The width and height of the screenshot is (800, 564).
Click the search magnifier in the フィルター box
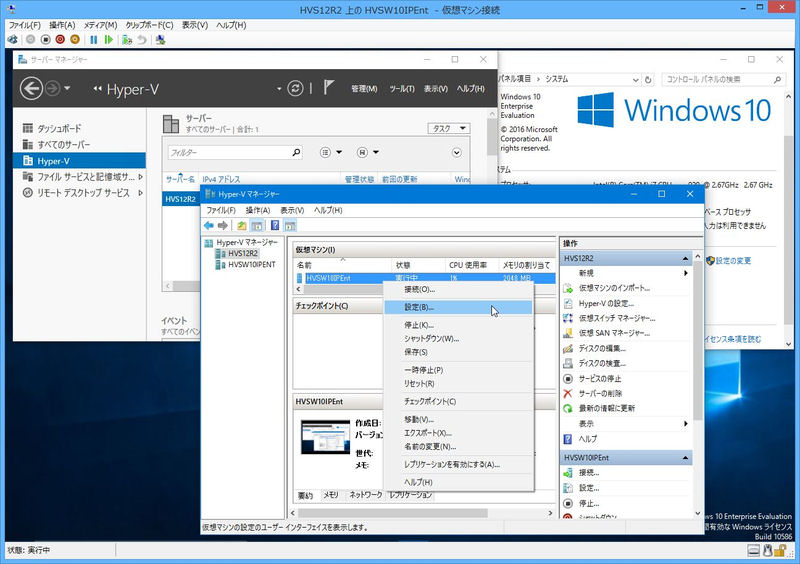[296, 152]
